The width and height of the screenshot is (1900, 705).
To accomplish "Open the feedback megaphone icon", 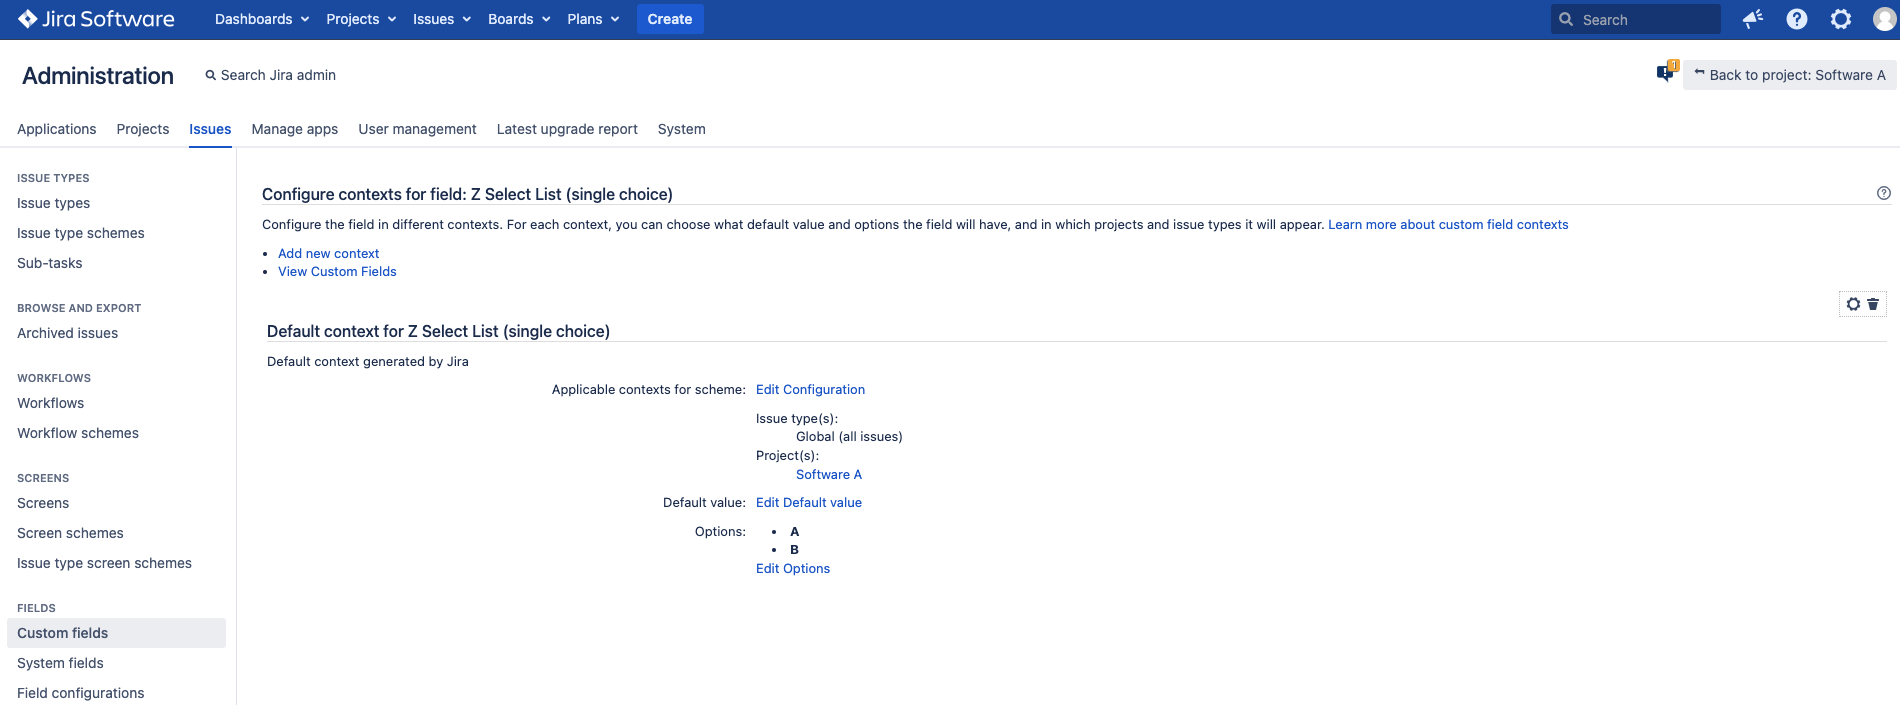I will 1753,19.
